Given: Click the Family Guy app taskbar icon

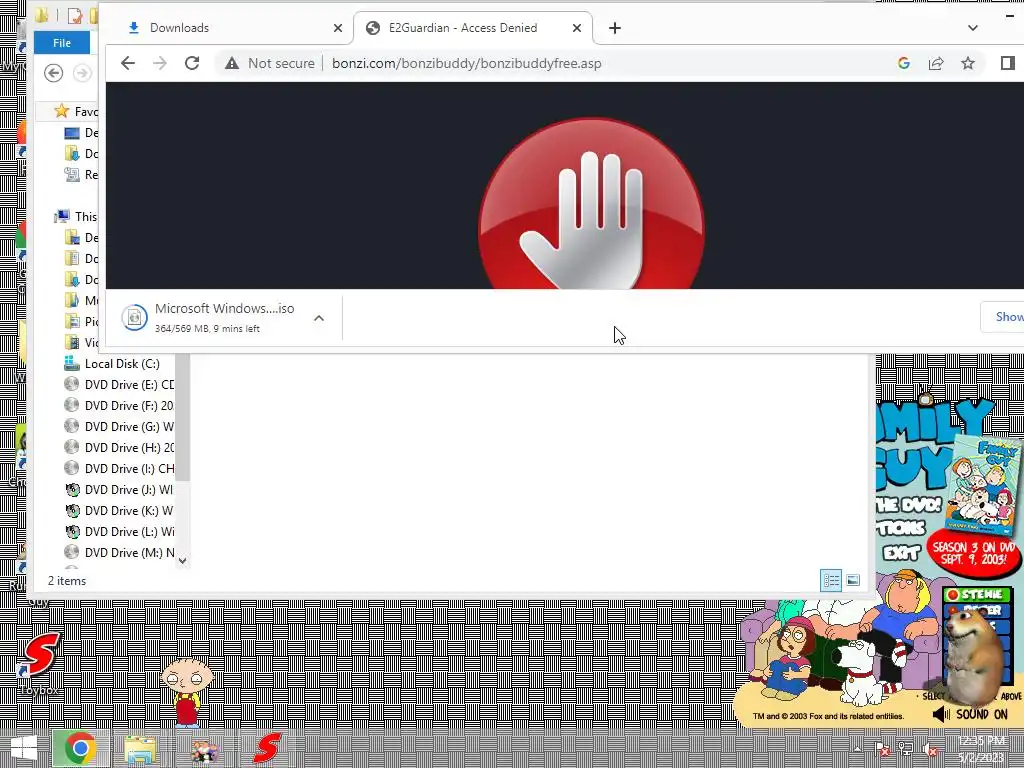Looking at the screenshot, I should tap(204, 750).
